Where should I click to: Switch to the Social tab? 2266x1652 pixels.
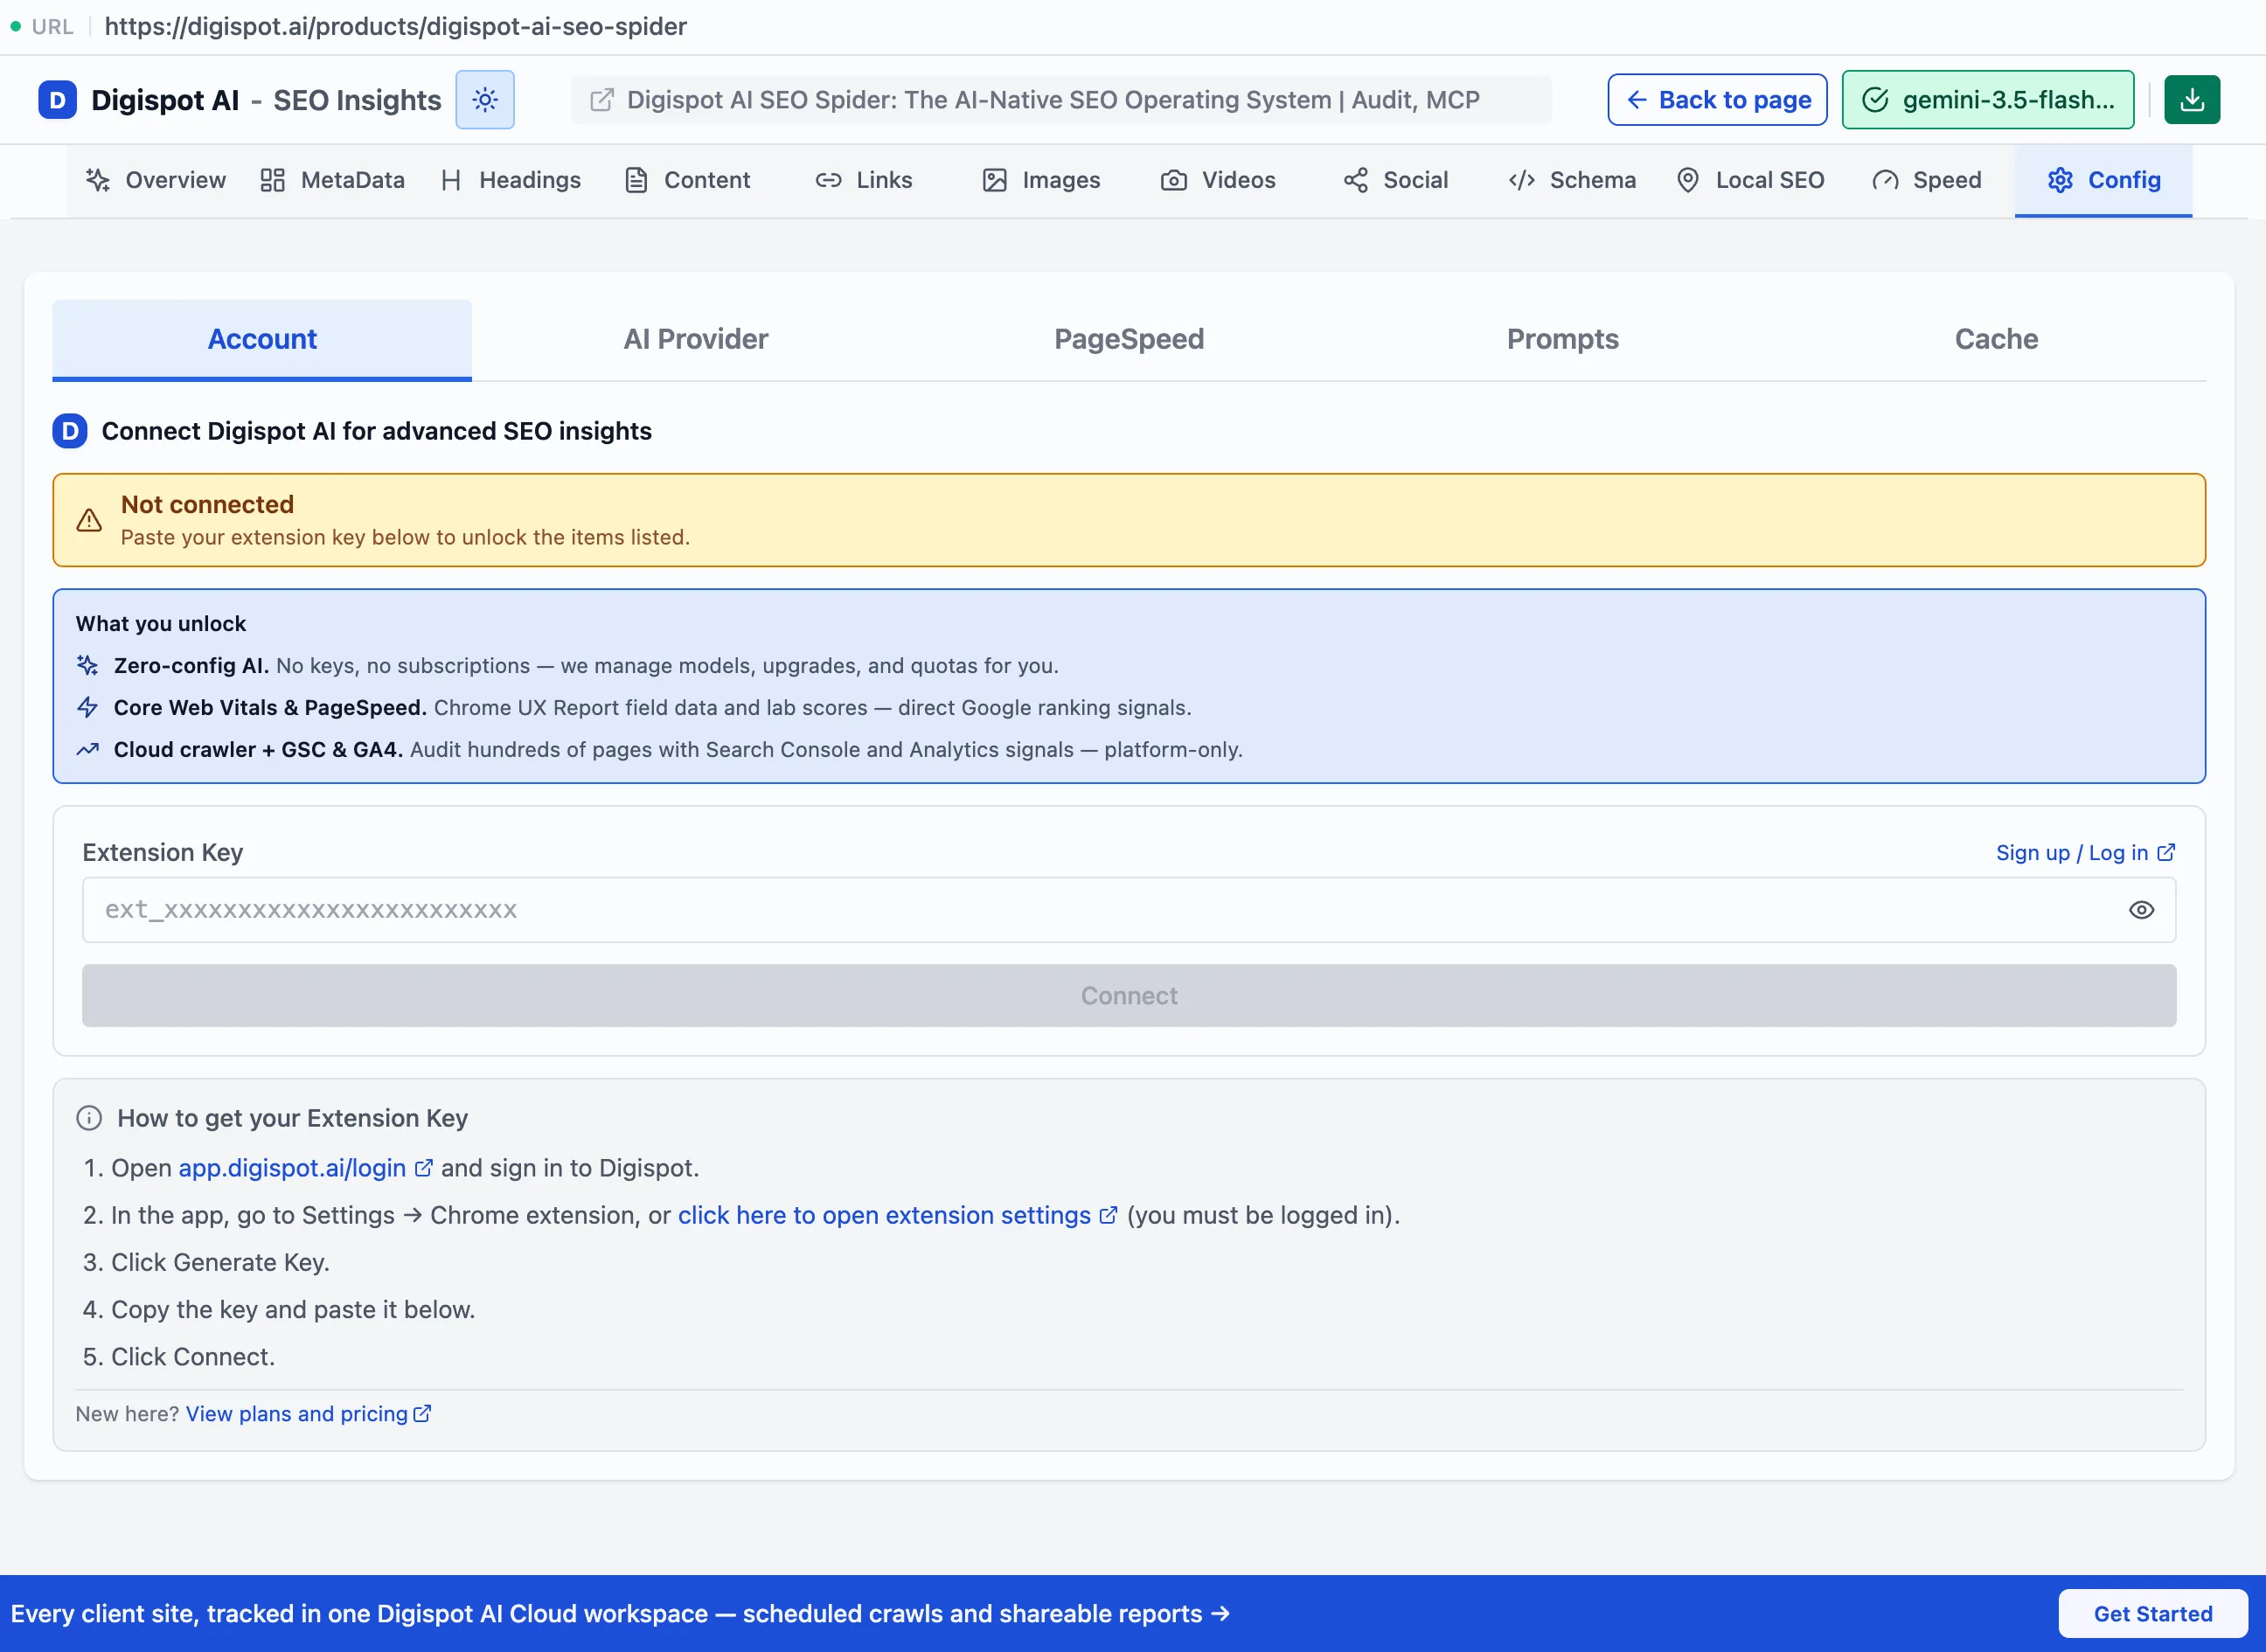click(1395, 180)
